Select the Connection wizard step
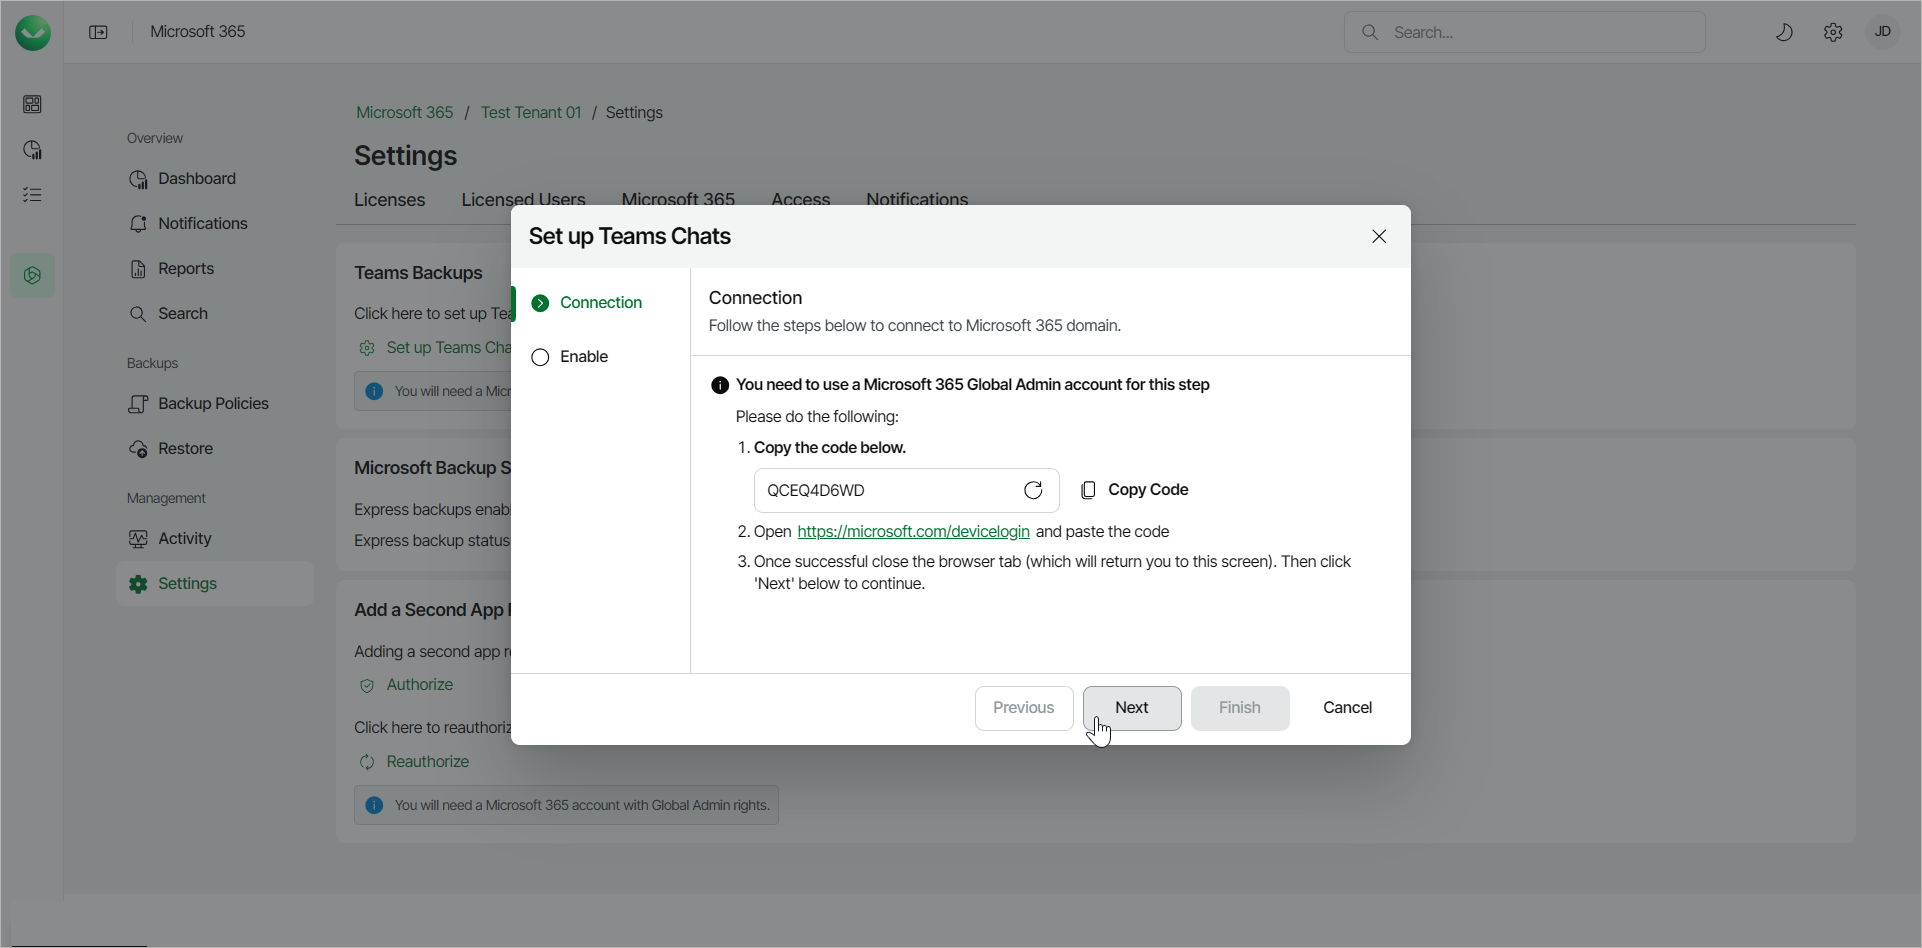This screenshot has width=1922, height=948. (x=600, y=302)
